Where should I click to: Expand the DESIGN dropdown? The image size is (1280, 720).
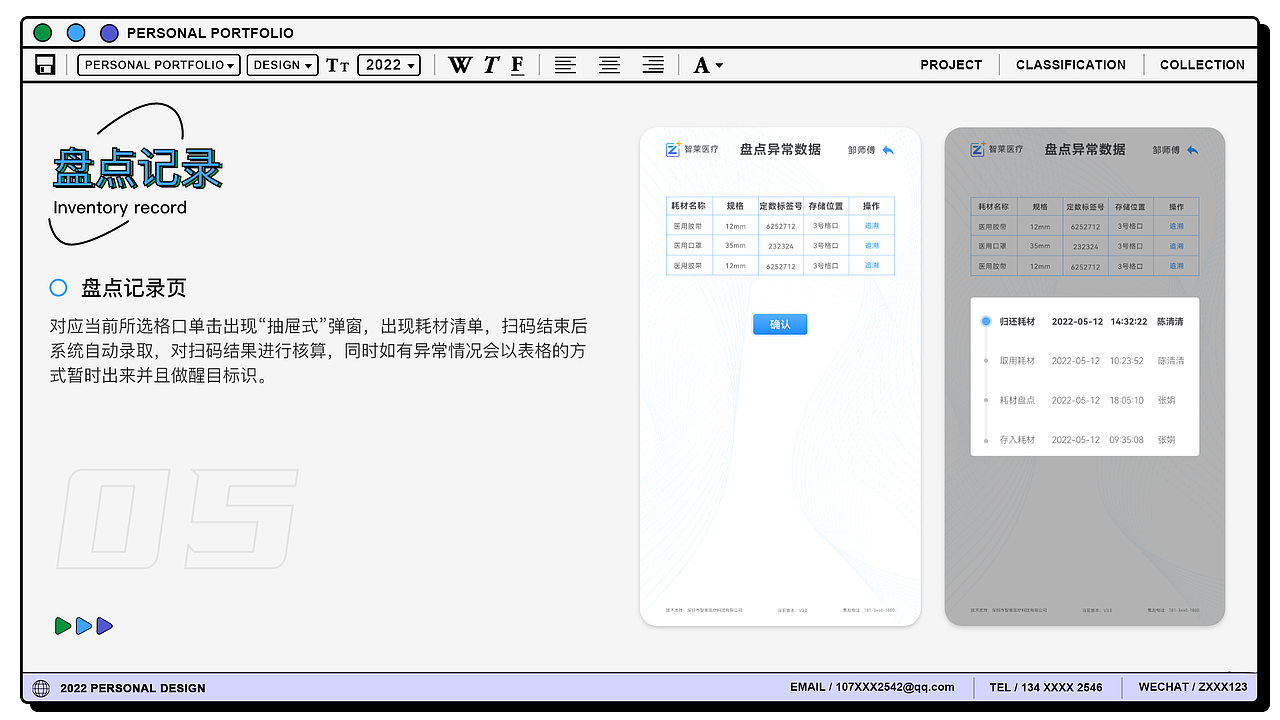coord(282,64)
